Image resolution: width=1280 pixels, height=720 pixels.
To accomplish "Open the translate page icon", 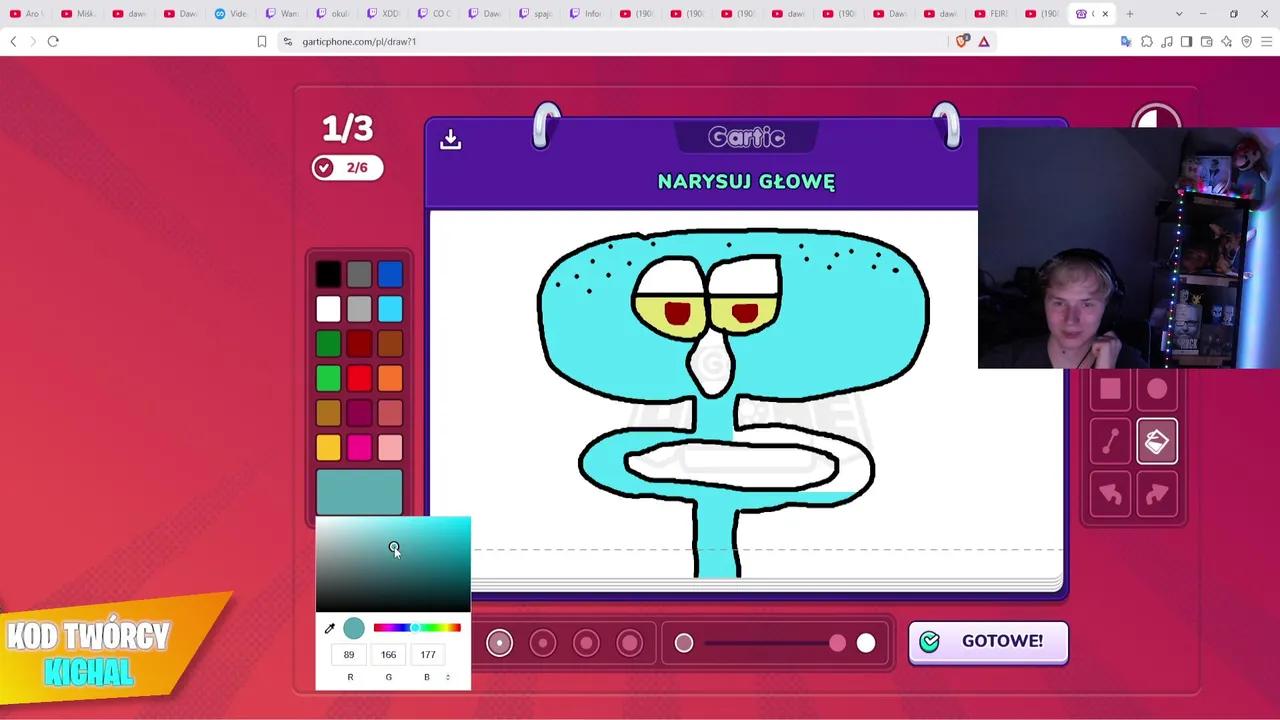I will [x=1126, y=41].
